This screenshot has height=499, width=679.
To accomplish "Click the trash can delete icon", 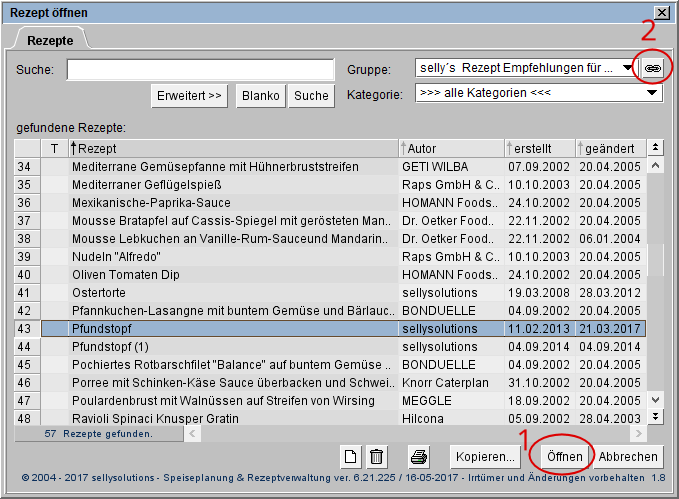I will tap(377, 457).
